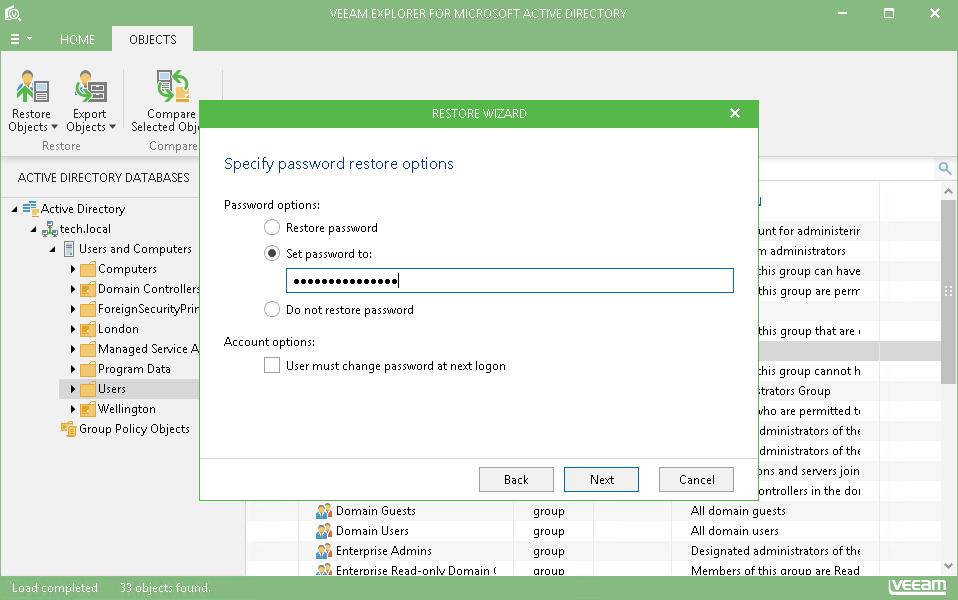Image resolution: width=958 pixels, height=600 pixels.
Task: Cancel the restore wizard
Action: [x=696, y=479]
